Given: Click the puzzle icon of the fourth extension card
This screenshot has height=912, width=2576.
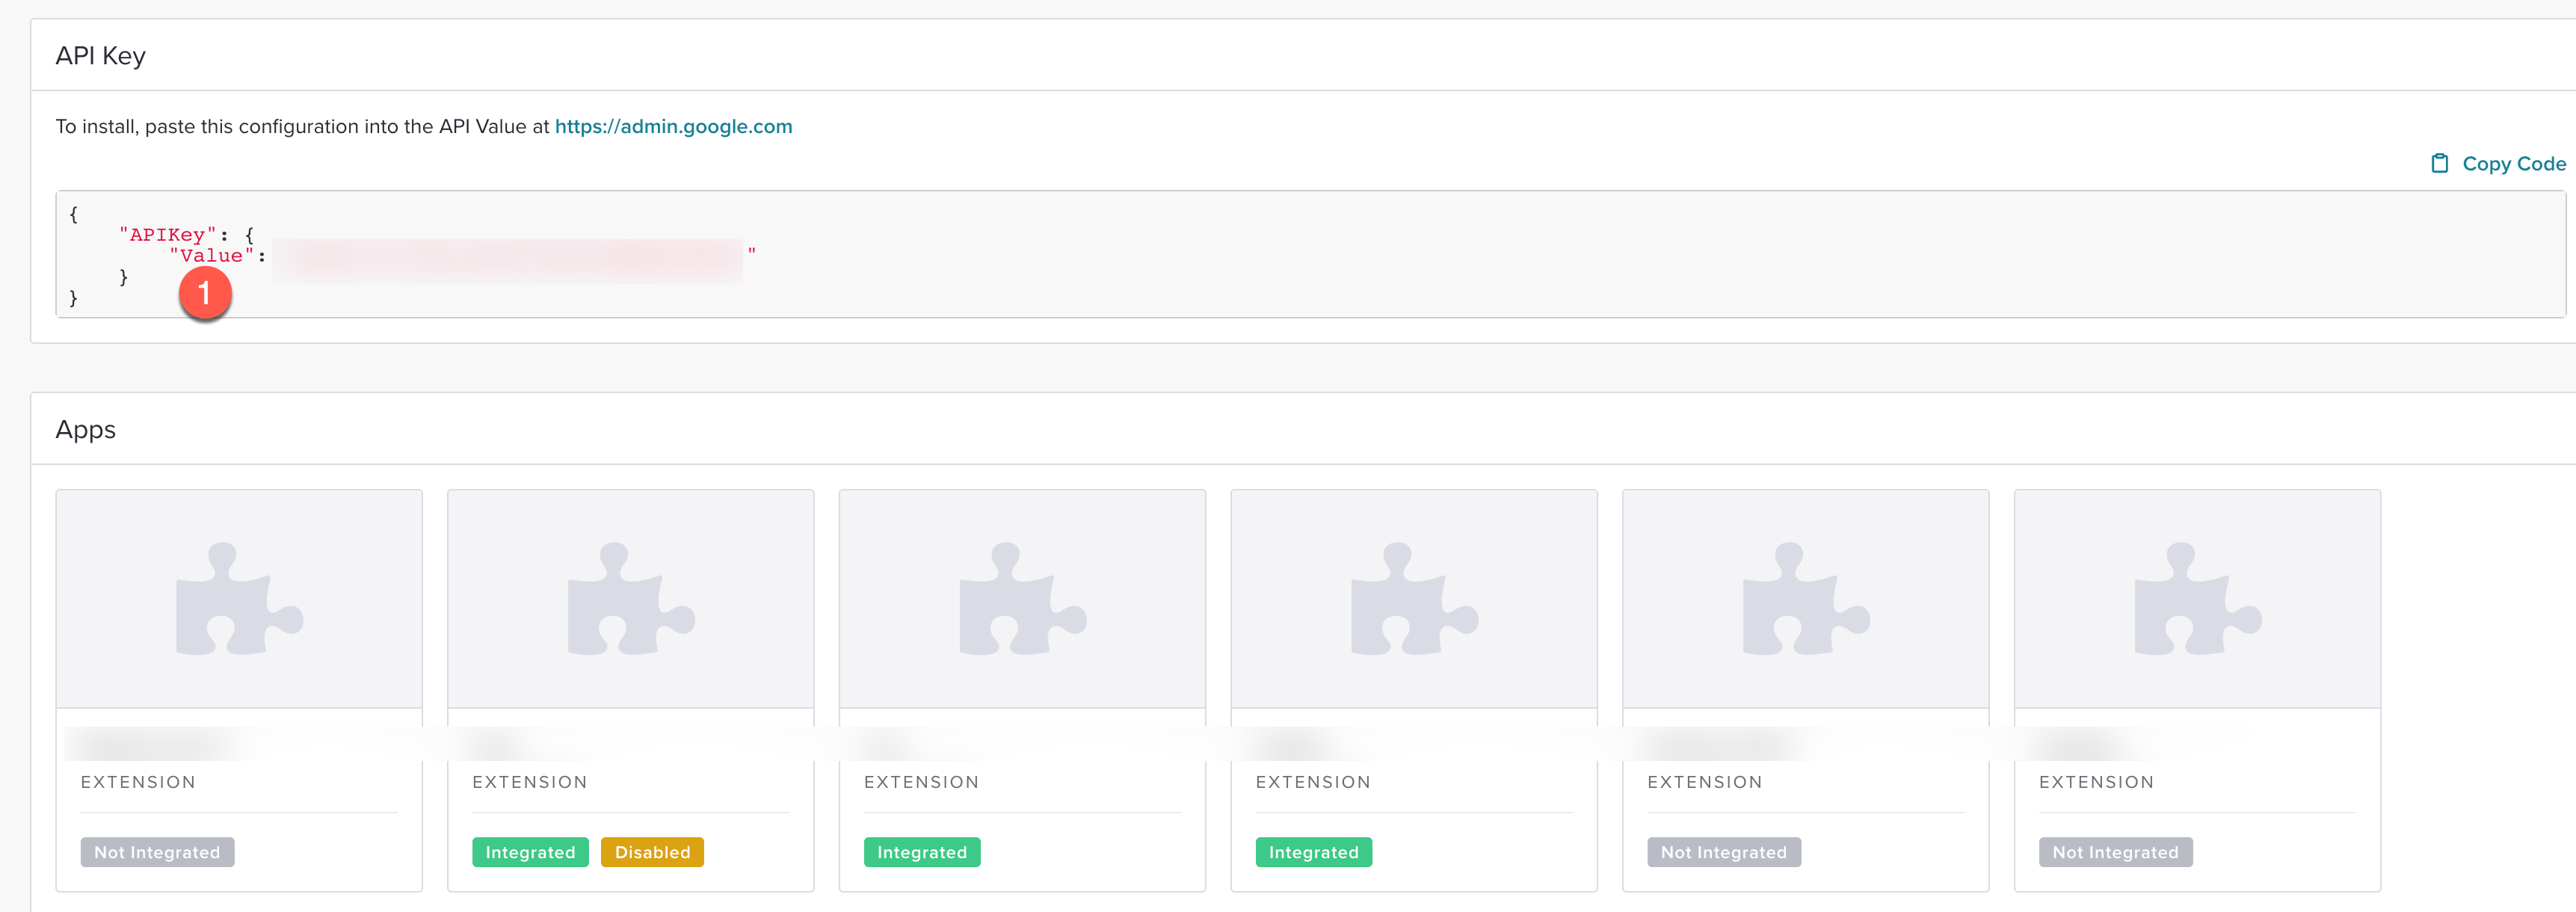Looking at the screenshot, I should 1414,599.
